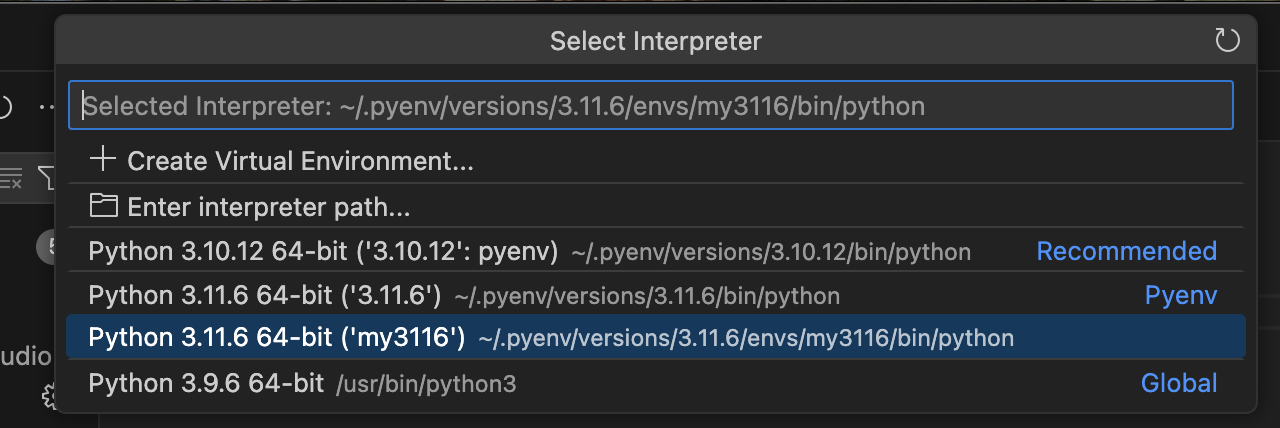Click the filter funnel icon behind the dialog
This screenshot has width=1280, height=428.
[47, 178]
